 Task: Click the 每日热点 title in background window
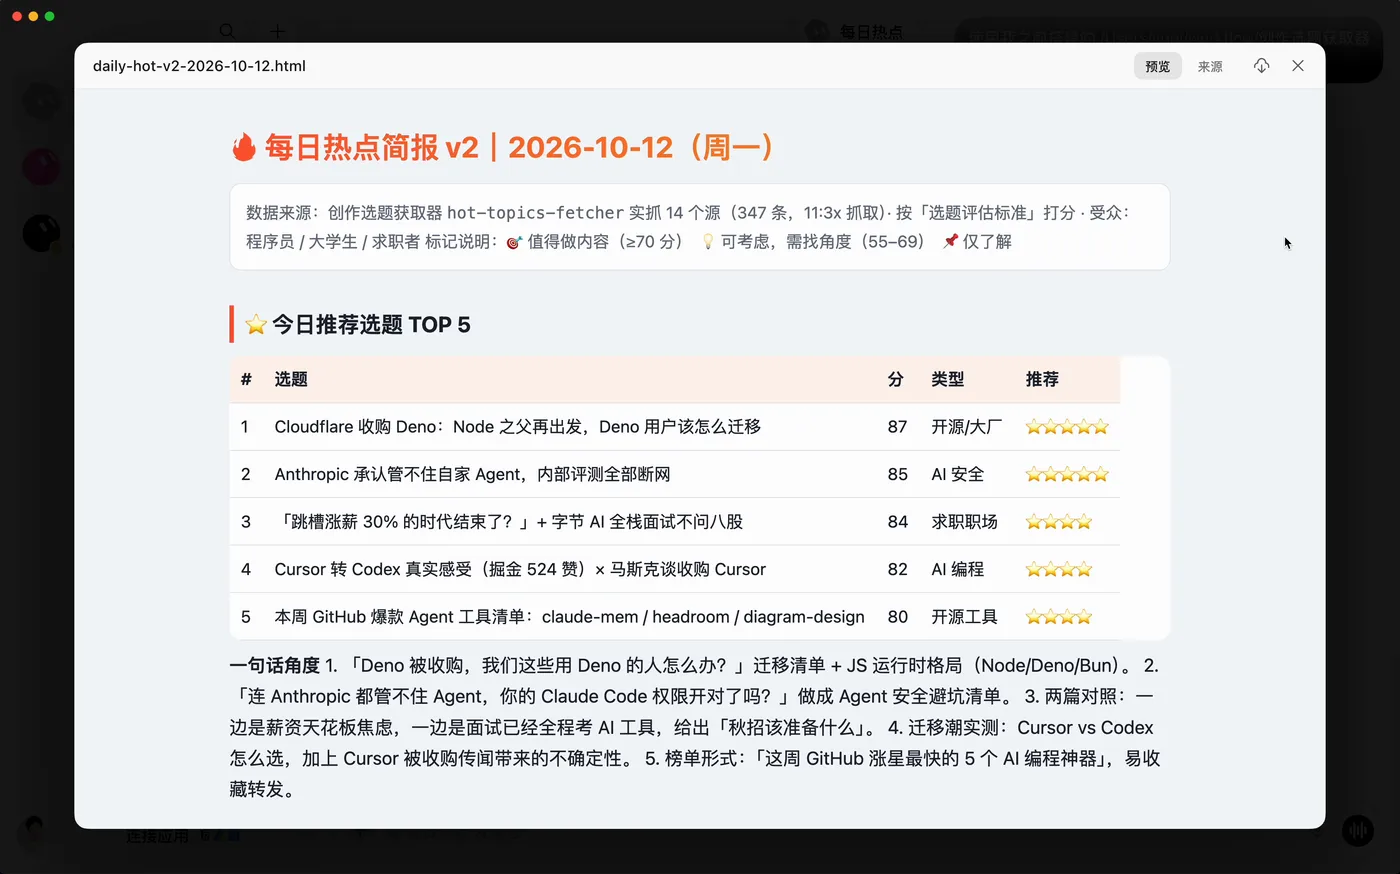[x=871, y=32]
